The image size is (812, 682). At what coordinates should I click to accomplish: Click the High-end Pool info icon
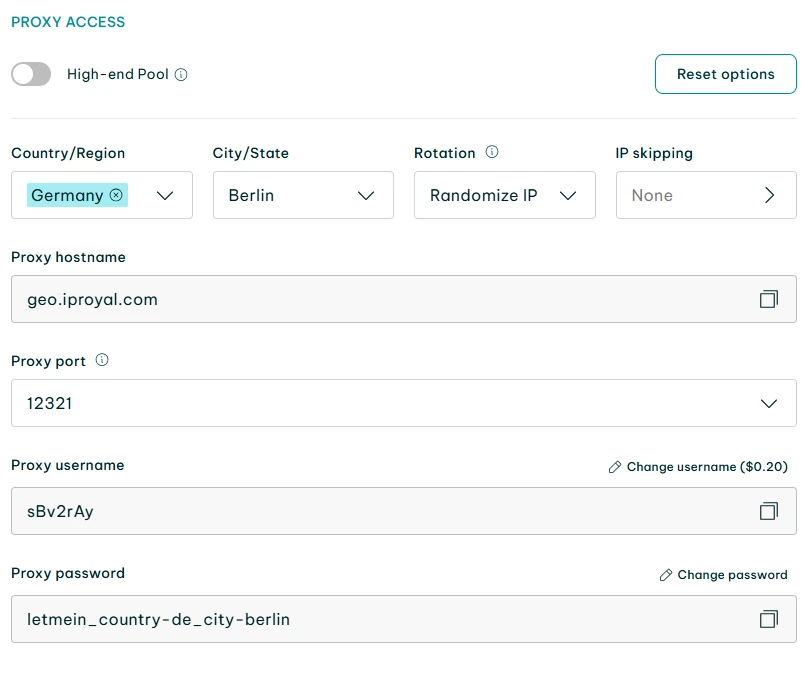tap(181, 74)
